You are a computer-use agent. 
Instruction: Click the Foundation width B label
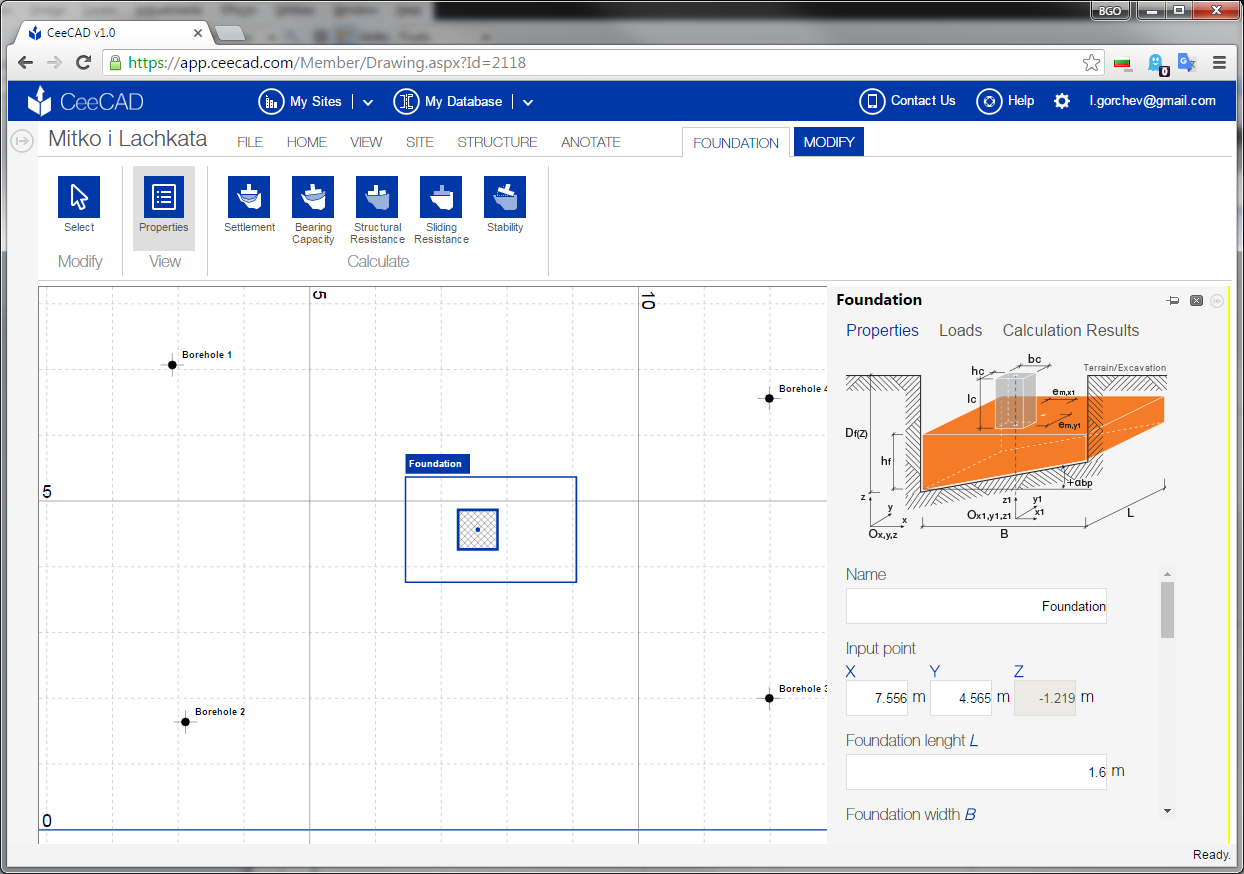coord(911,814)
